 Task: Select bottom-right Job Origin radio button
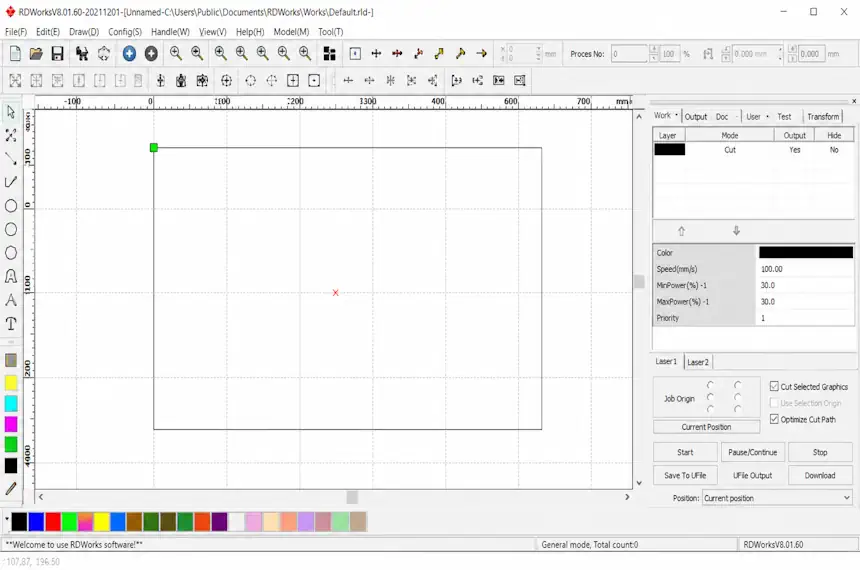pyautogui.click(x=738, y=409)
